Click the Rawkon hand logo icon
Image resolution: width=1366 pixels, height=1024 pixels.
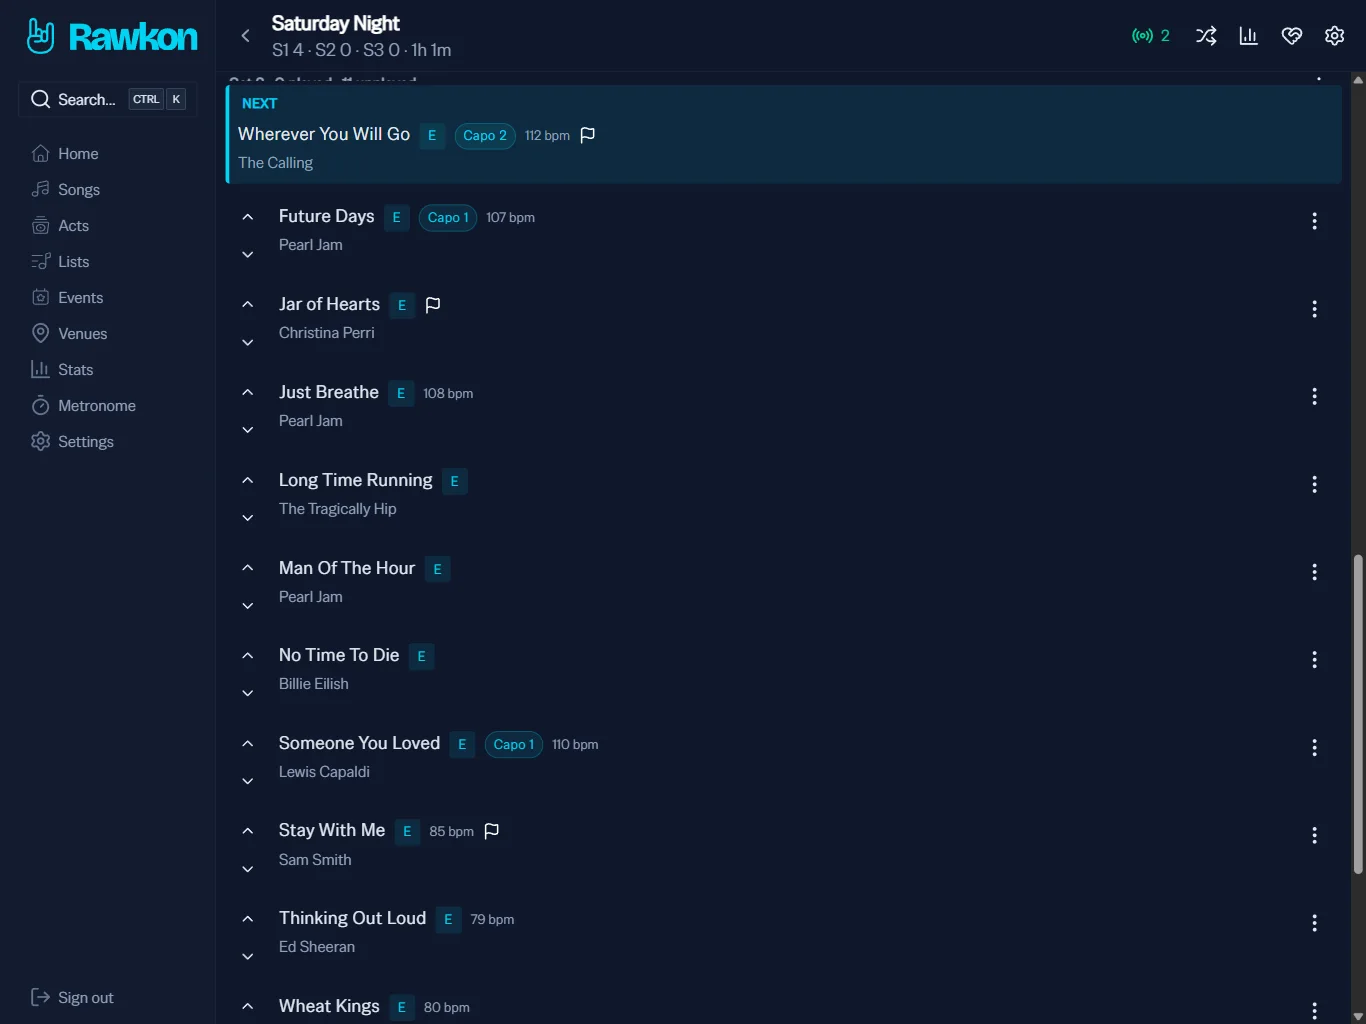(x=41, y=36)
